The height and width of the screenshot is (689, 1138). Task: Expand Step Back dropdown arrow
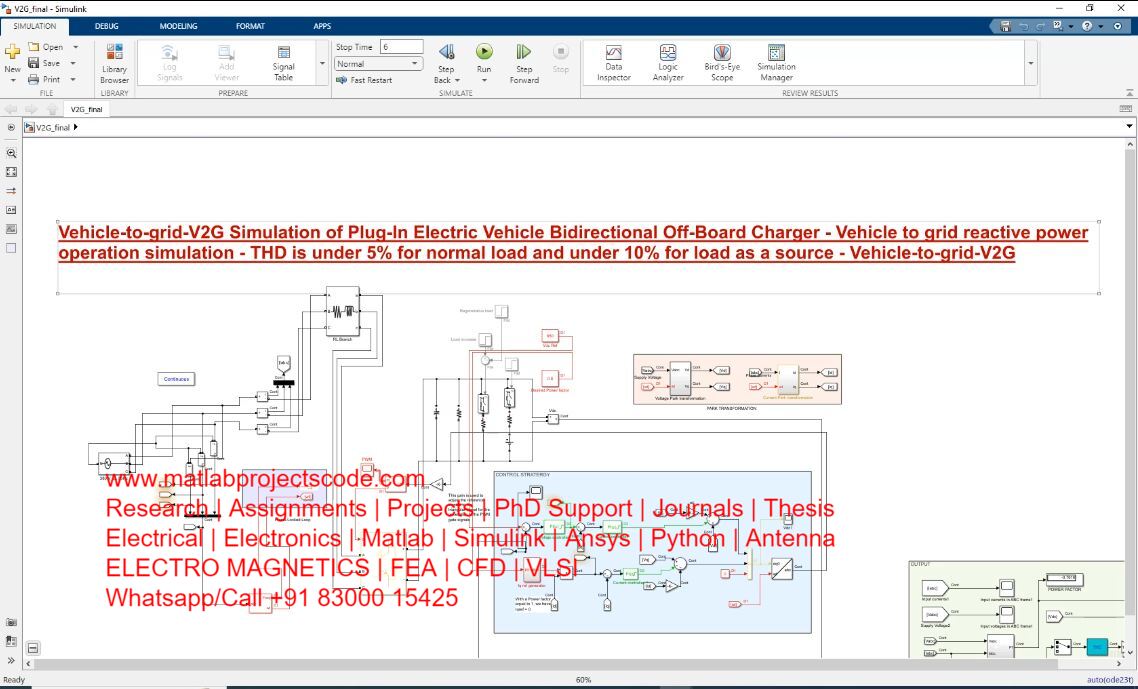click(458, 80)
